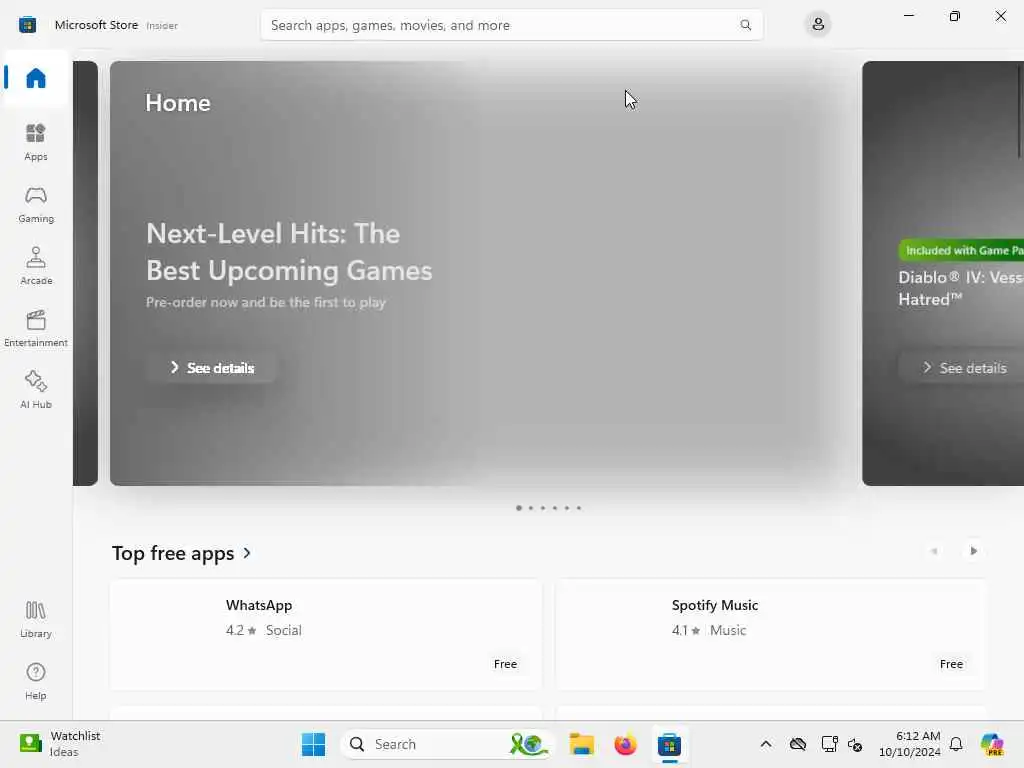Open the Watchlist Ideas widget
Image resolution: width=1024 pixels, height=768 pixels.
pyautogui.click(x=60, y=744)
